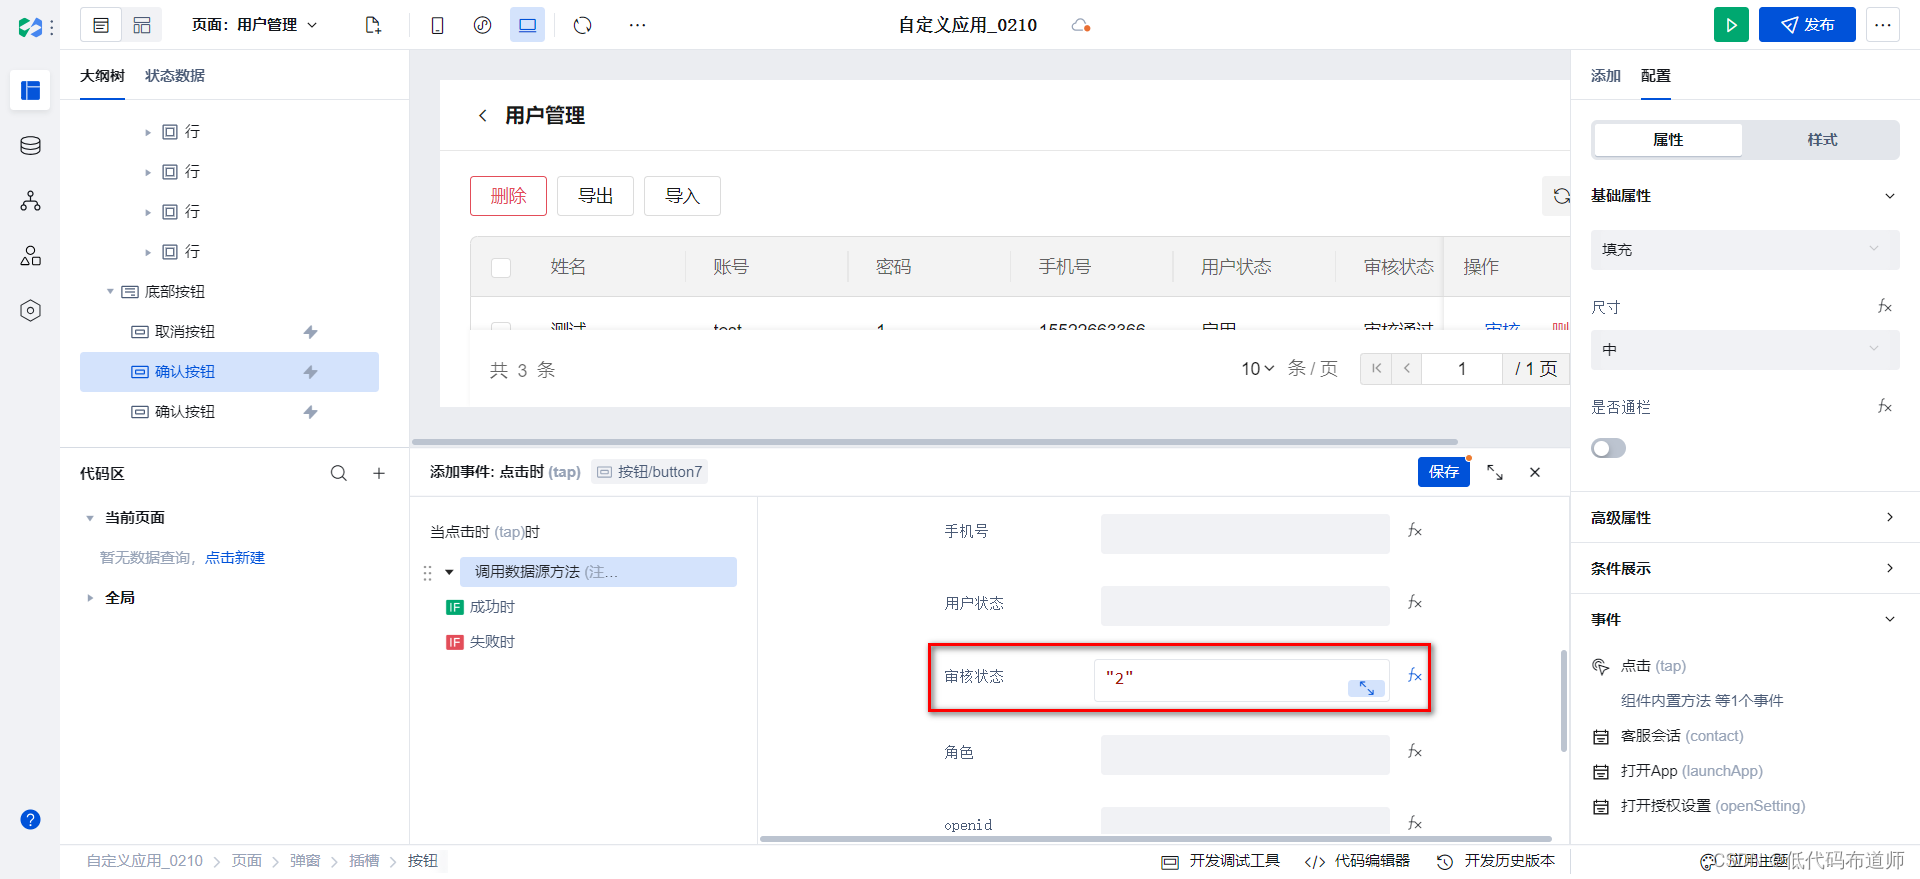Search in the code area
Screen dimensions: 1920x879
point(339,473)
